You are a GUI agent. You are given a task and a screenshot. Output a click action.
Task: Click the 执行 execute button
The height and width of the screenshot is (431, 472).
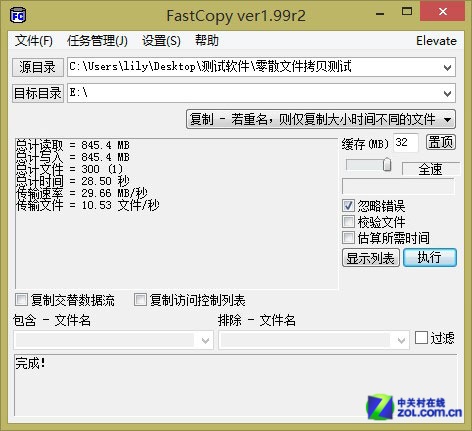coord(429,257)
